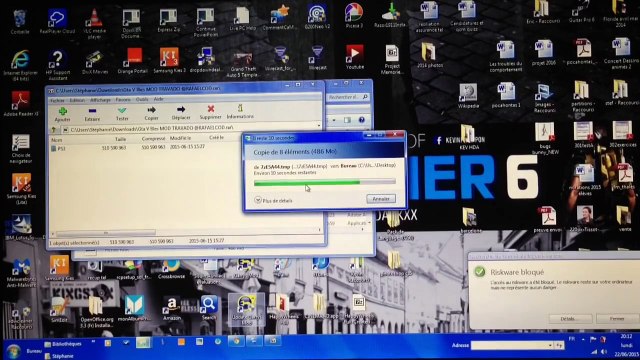Click Détails in Riskware bloqué notification

[570, 319]
